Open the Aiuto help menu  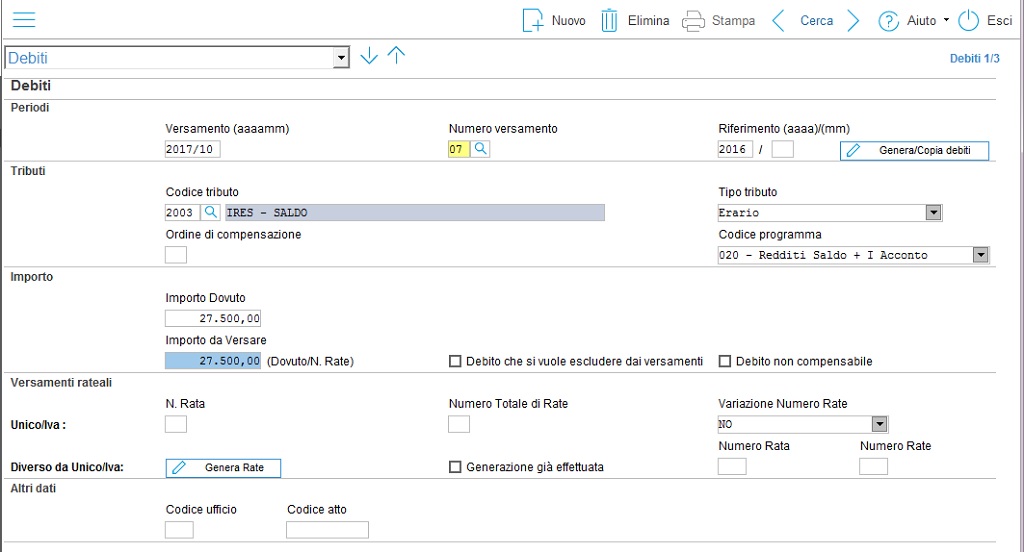914,21
